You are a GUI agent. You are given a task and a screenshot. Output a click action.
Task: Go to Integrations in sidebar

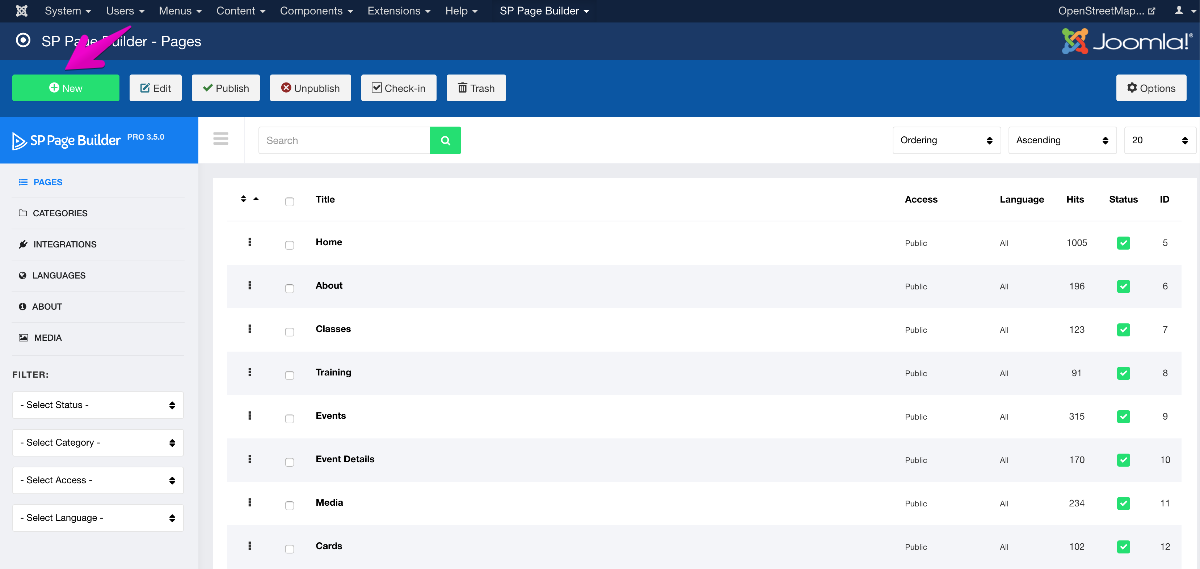(64, 244)
